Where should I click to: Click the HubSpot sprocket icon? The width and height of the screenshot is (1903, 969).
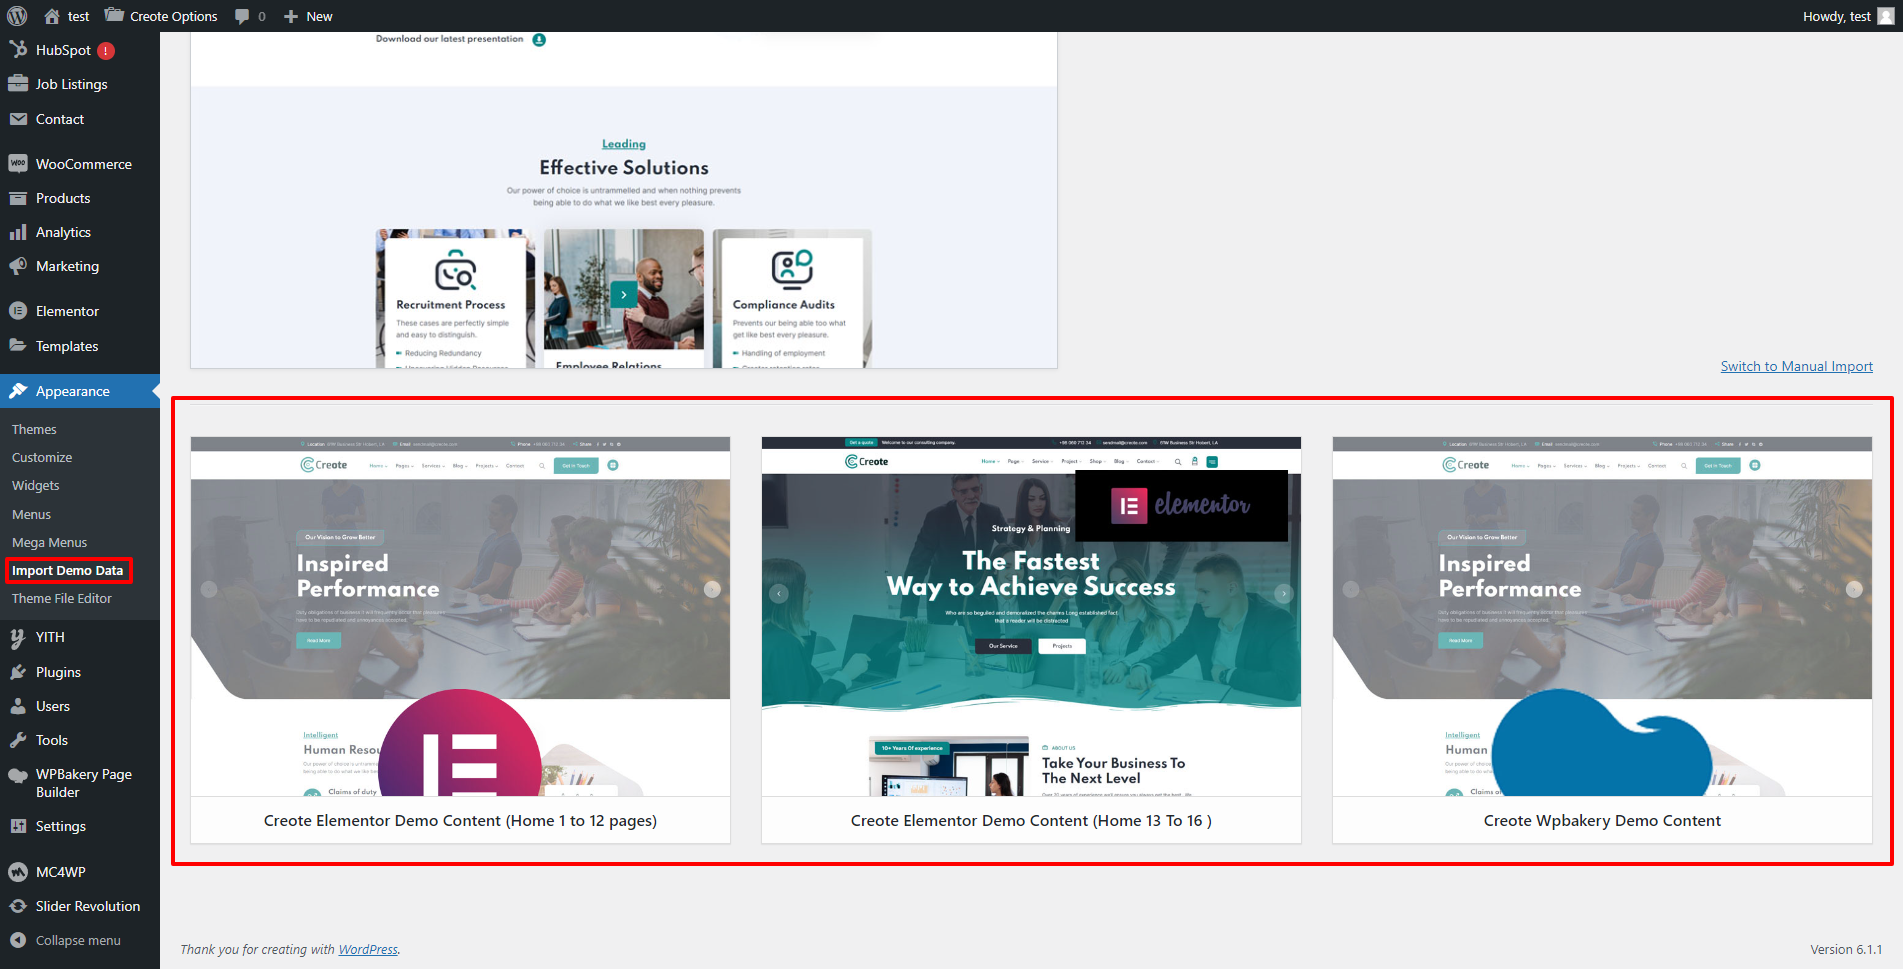18,50
